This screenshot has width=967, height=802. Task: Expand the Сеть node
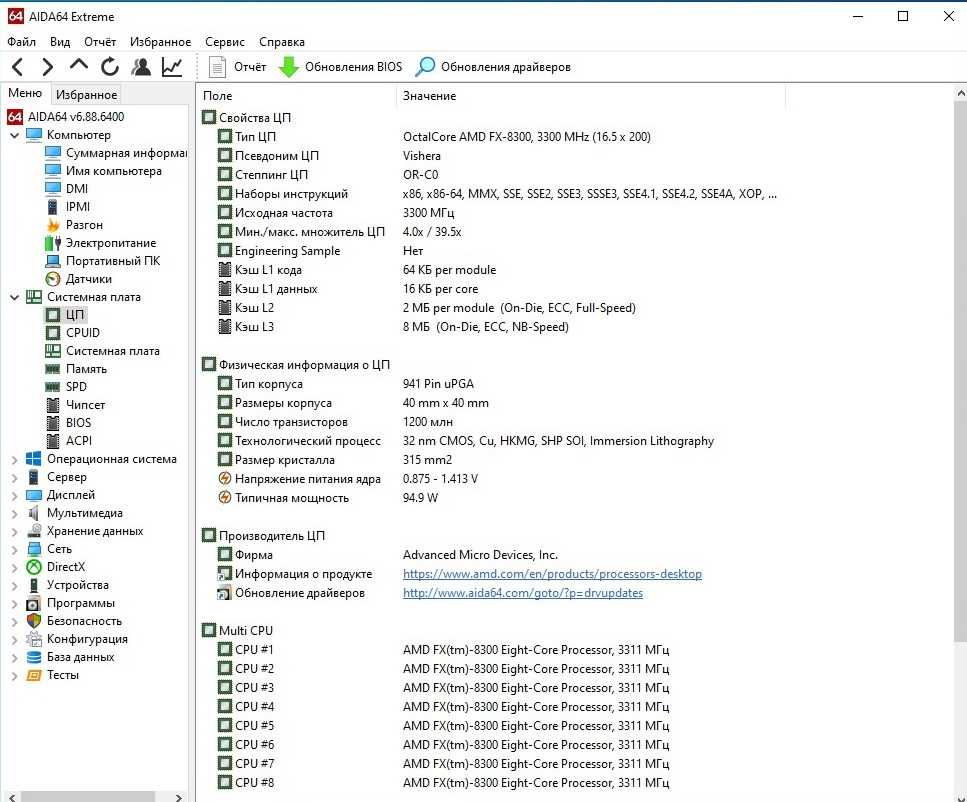[x=15, y=548]
